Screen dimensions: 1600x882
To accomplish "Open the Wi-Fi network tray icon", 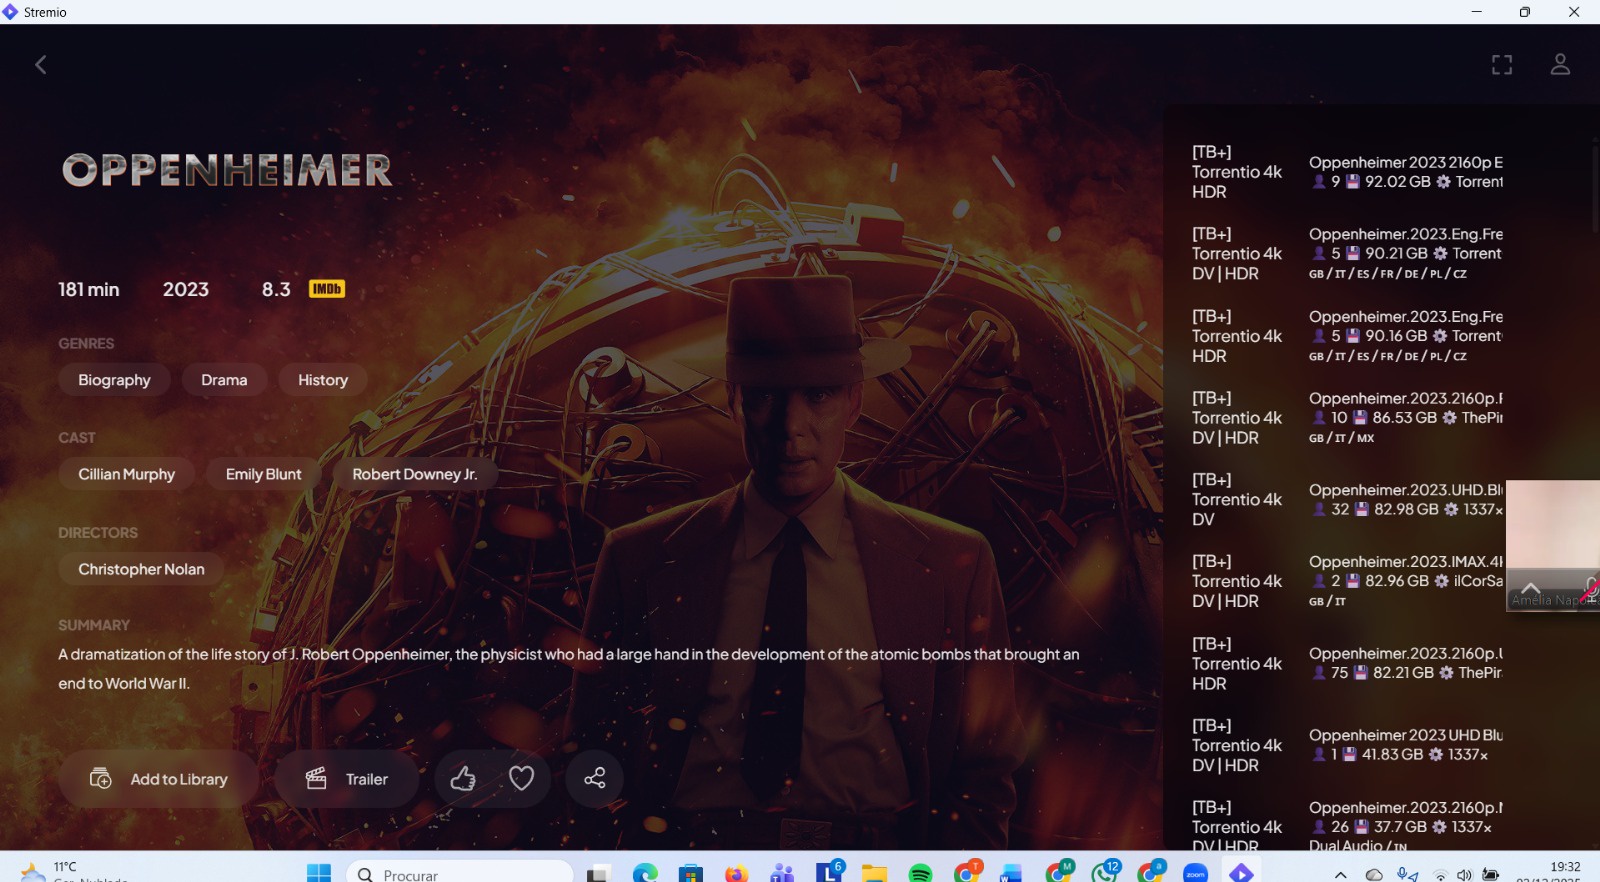I will click(x=1440, y=875).
